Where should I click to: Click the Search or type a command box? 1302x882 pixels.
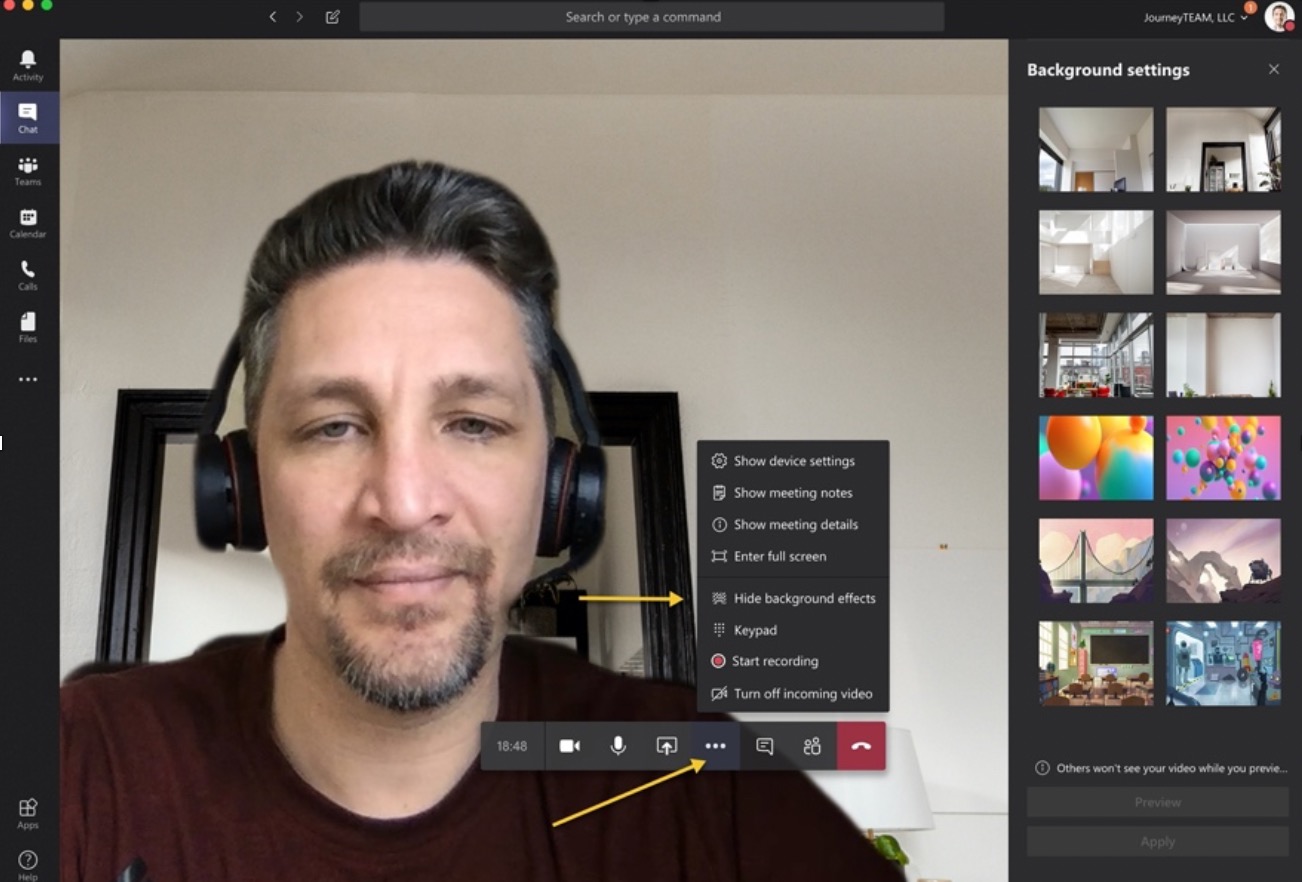click(652, 17)
